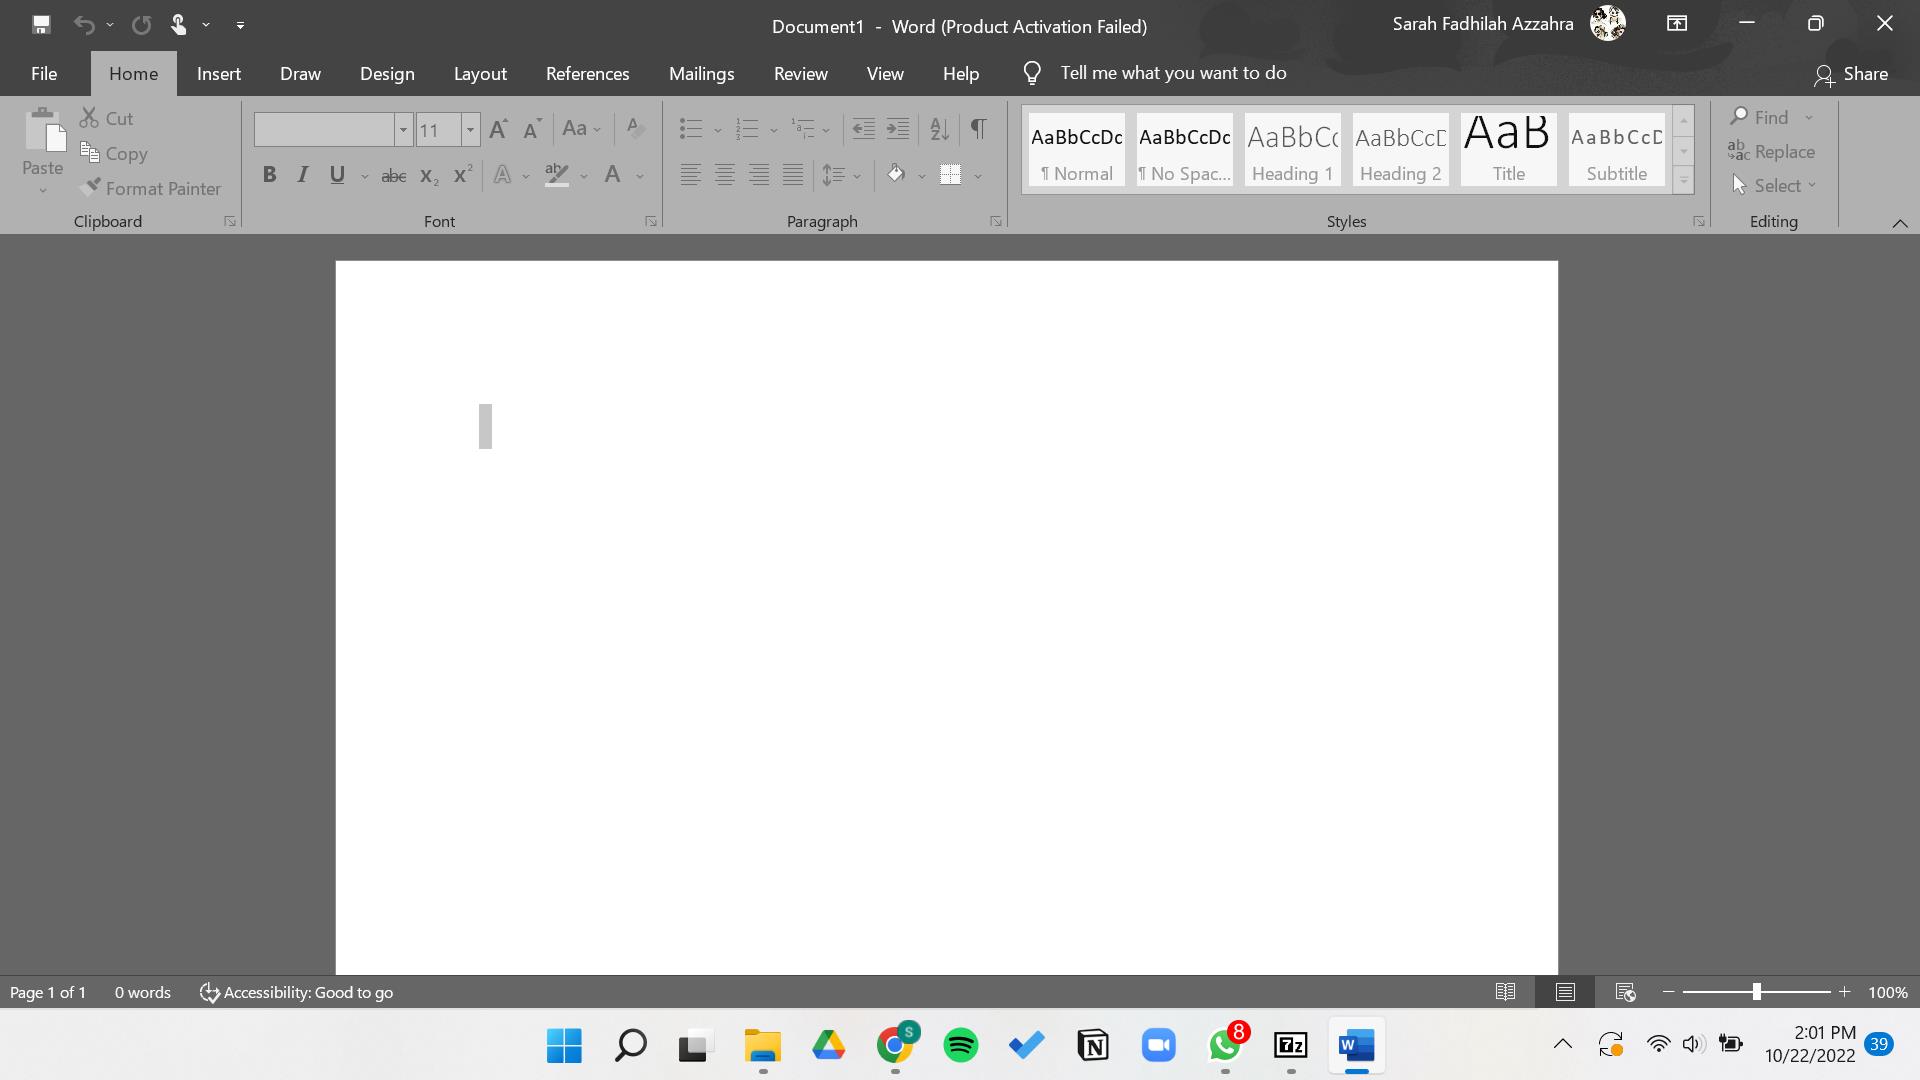
Task: Open the font size dropdown
Action: click(x=470, y=129)
